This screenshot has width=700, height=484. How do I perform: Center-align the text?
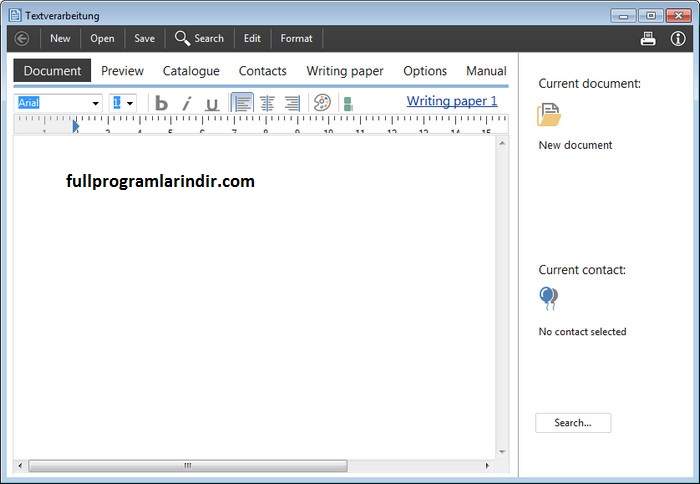click(x=267, y=103)
